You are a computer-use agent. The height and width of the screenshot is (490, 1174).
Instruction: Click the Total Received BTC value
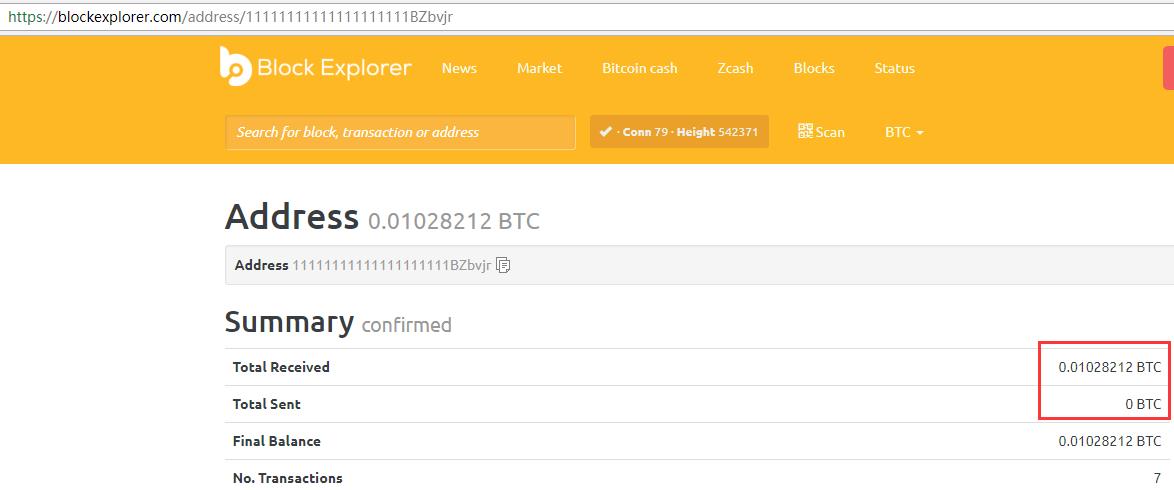coord(1109,367)
